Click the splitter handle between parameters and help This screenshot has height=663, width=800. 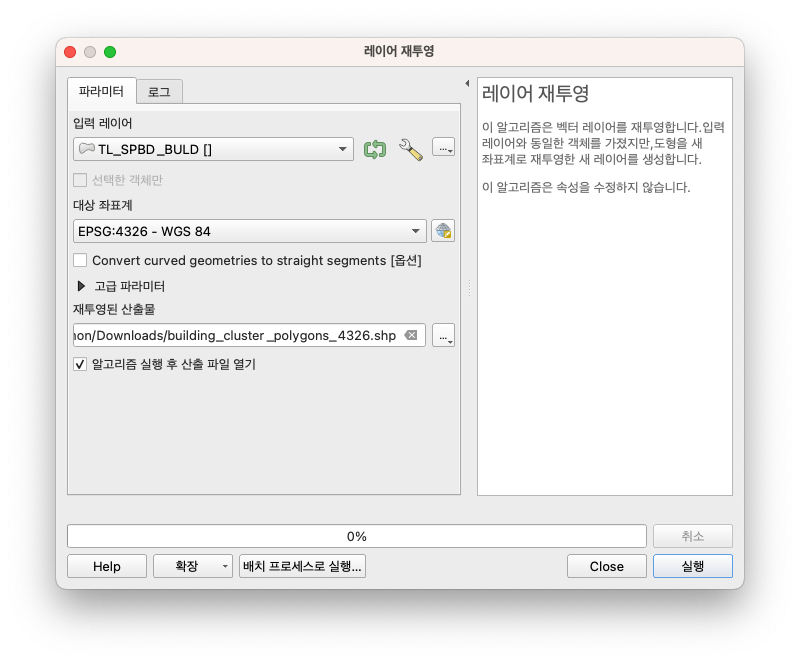click(x=469, y=288)
